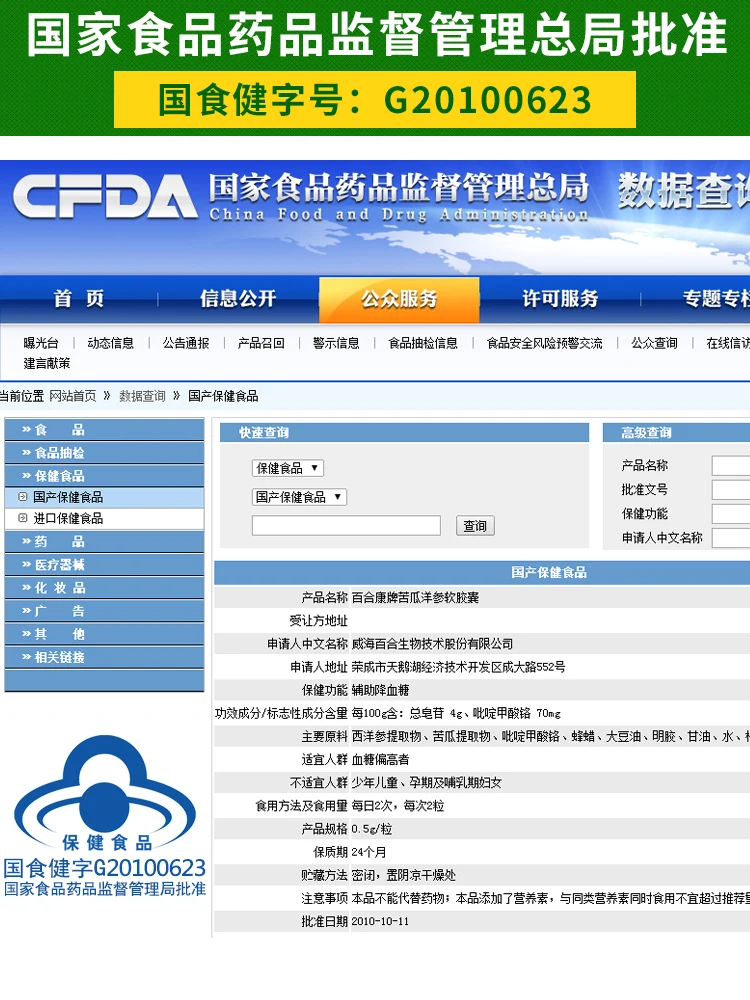
Task: Click product specification 0.5g/粒
Action: click(x=372, y=829)
